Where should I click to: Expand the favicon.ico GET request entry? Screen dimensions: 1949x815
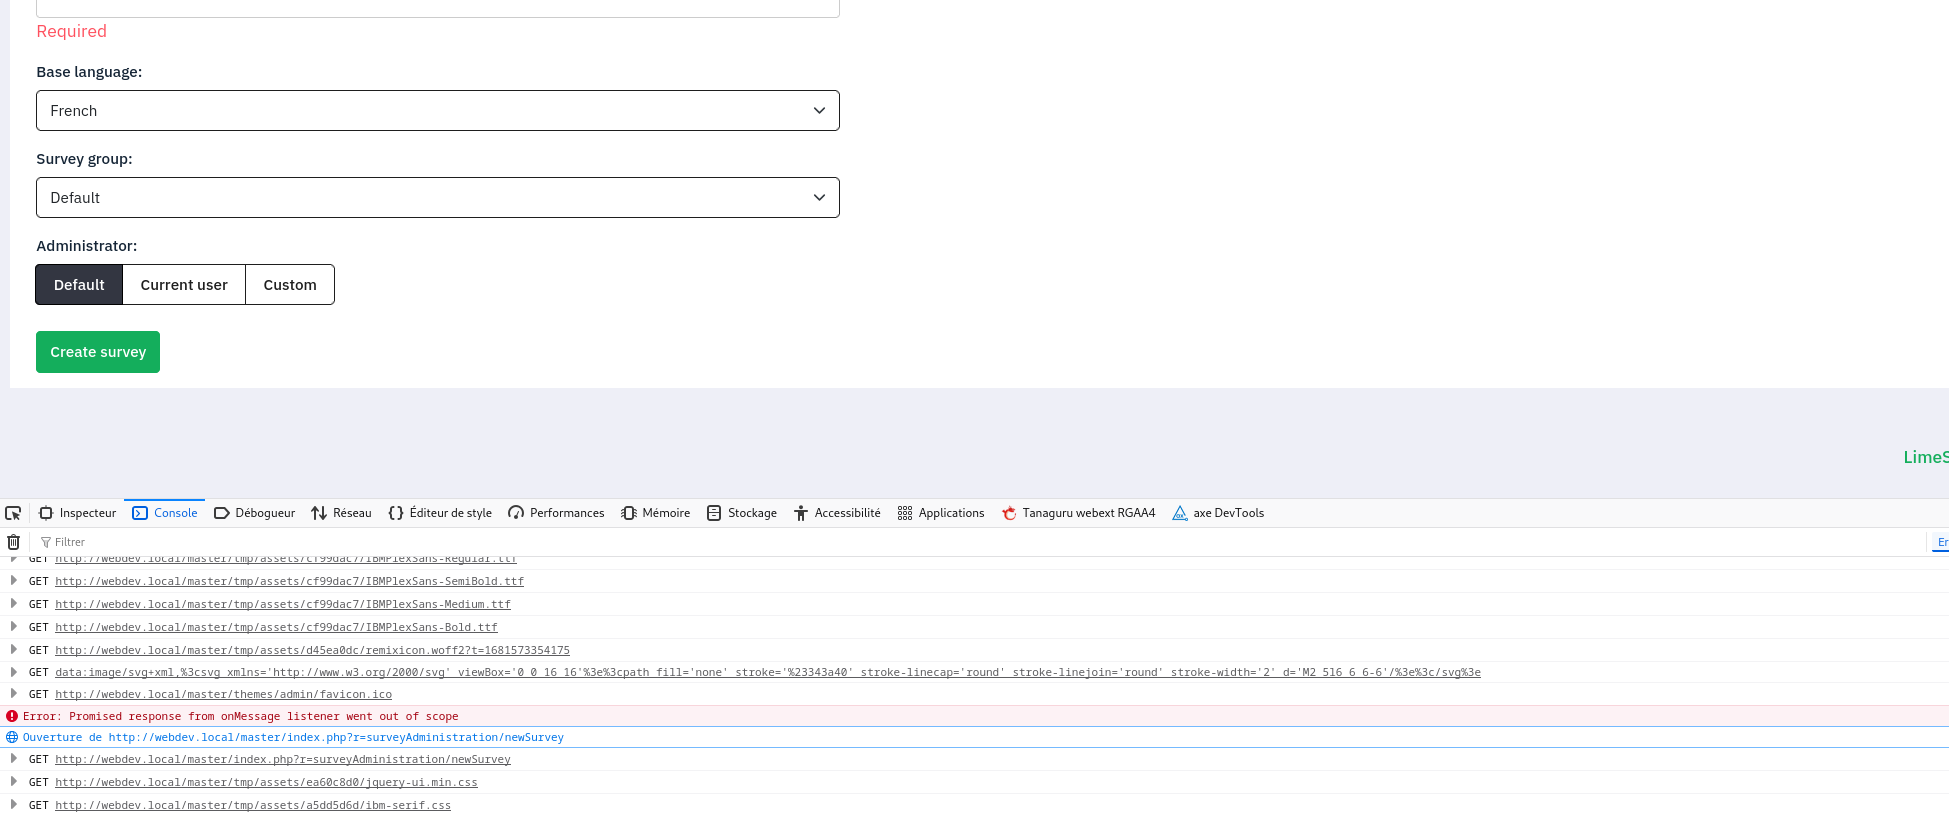point(13,694)
